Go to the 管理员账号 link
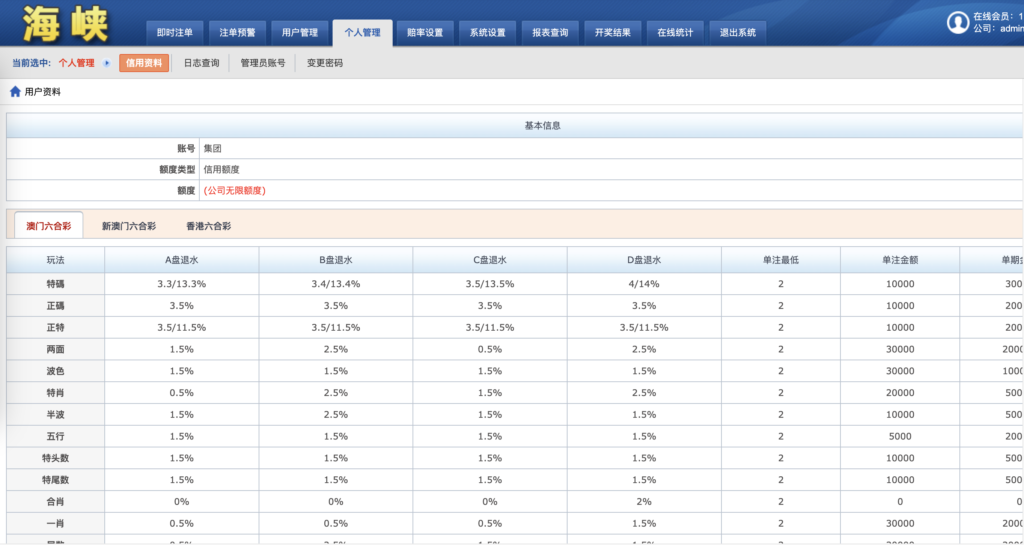Viewport: 1024px width, 545px height. tap(263, 63)
